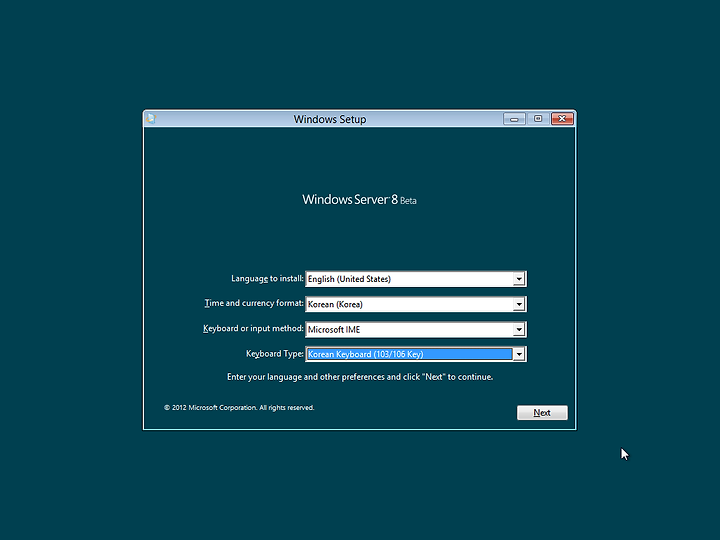
Task: Click the 2012 Microsoft Corporation copyright text
Action: 239,408
